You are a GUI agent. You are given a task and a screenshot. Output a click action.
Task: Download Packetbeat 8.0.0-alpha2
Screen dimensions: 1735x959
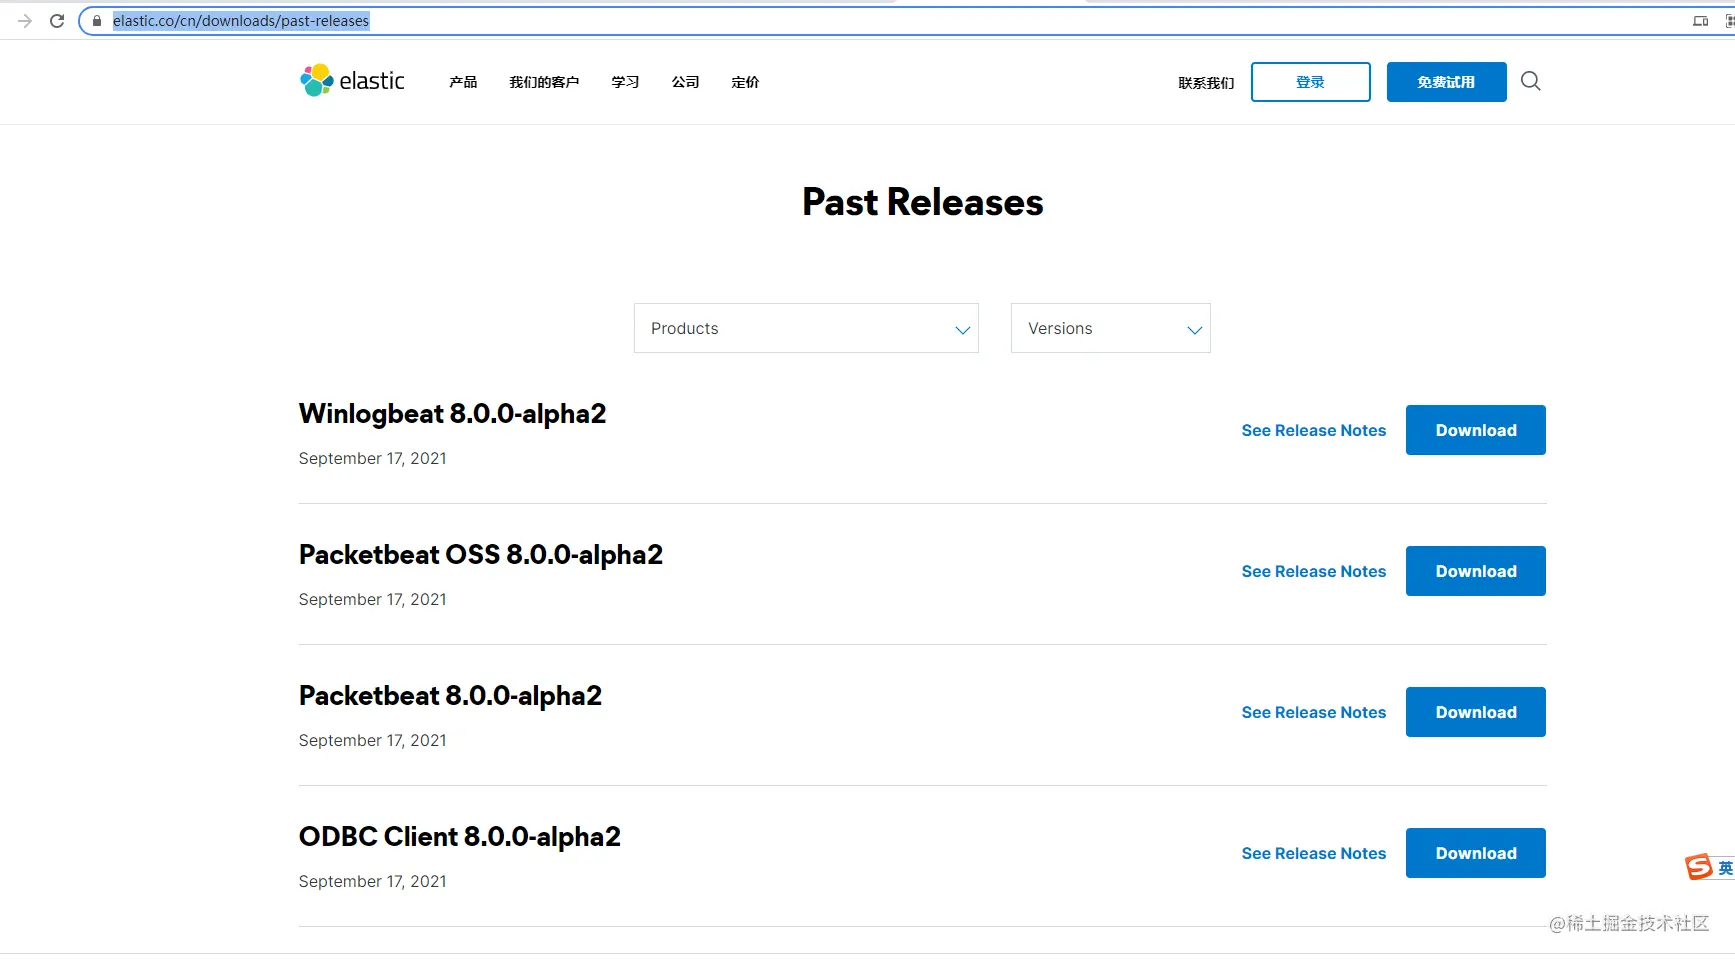1476,712
